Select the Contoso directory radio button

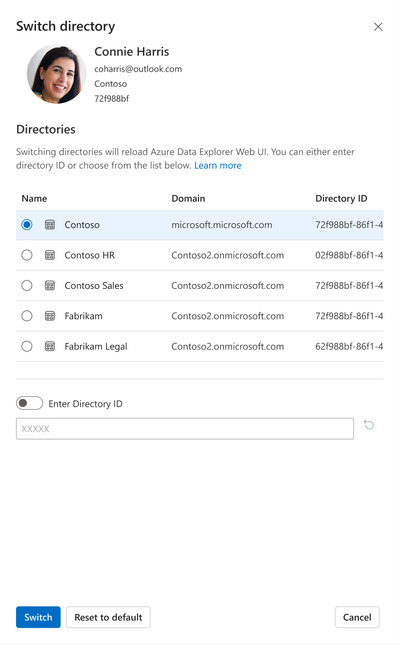click(27, 225)
